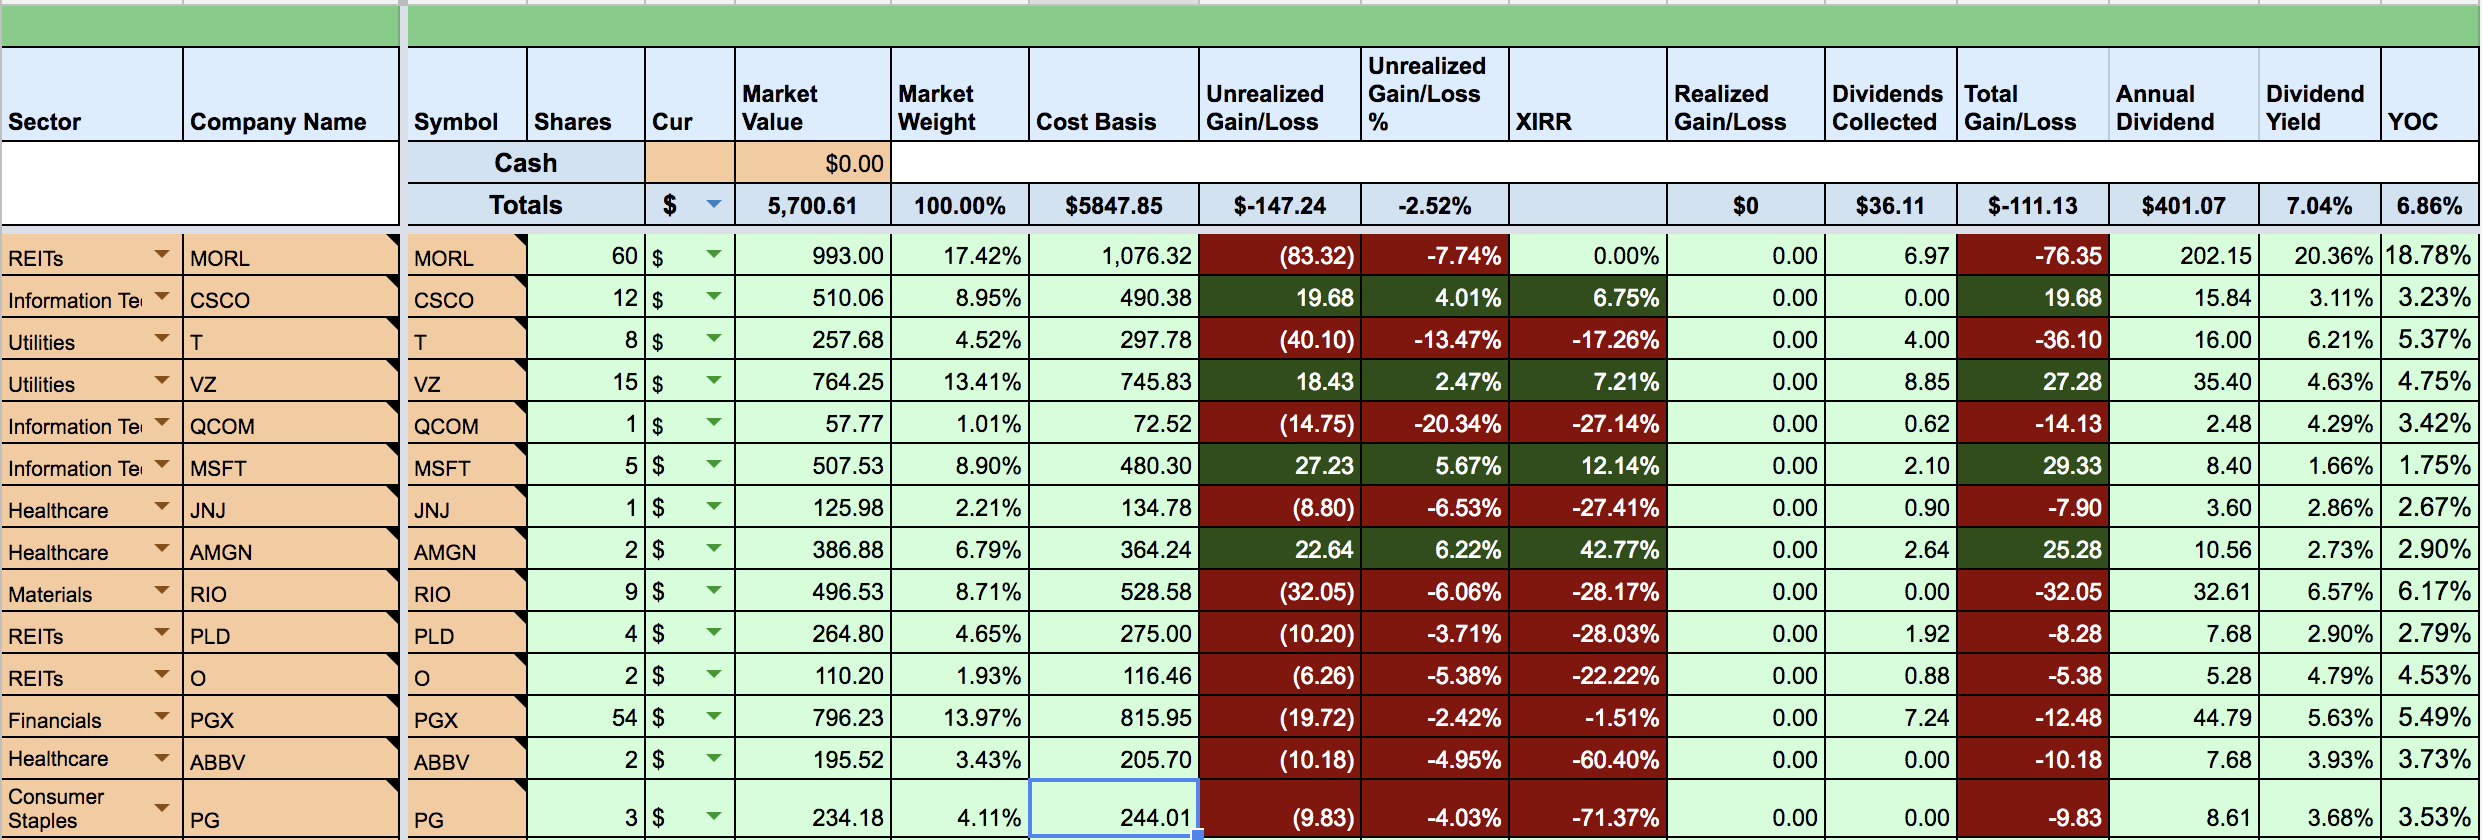Viewport: 2482px width, 840px height.
Task: Select the total unrealized loss $-147.24
Action: 1280,205
